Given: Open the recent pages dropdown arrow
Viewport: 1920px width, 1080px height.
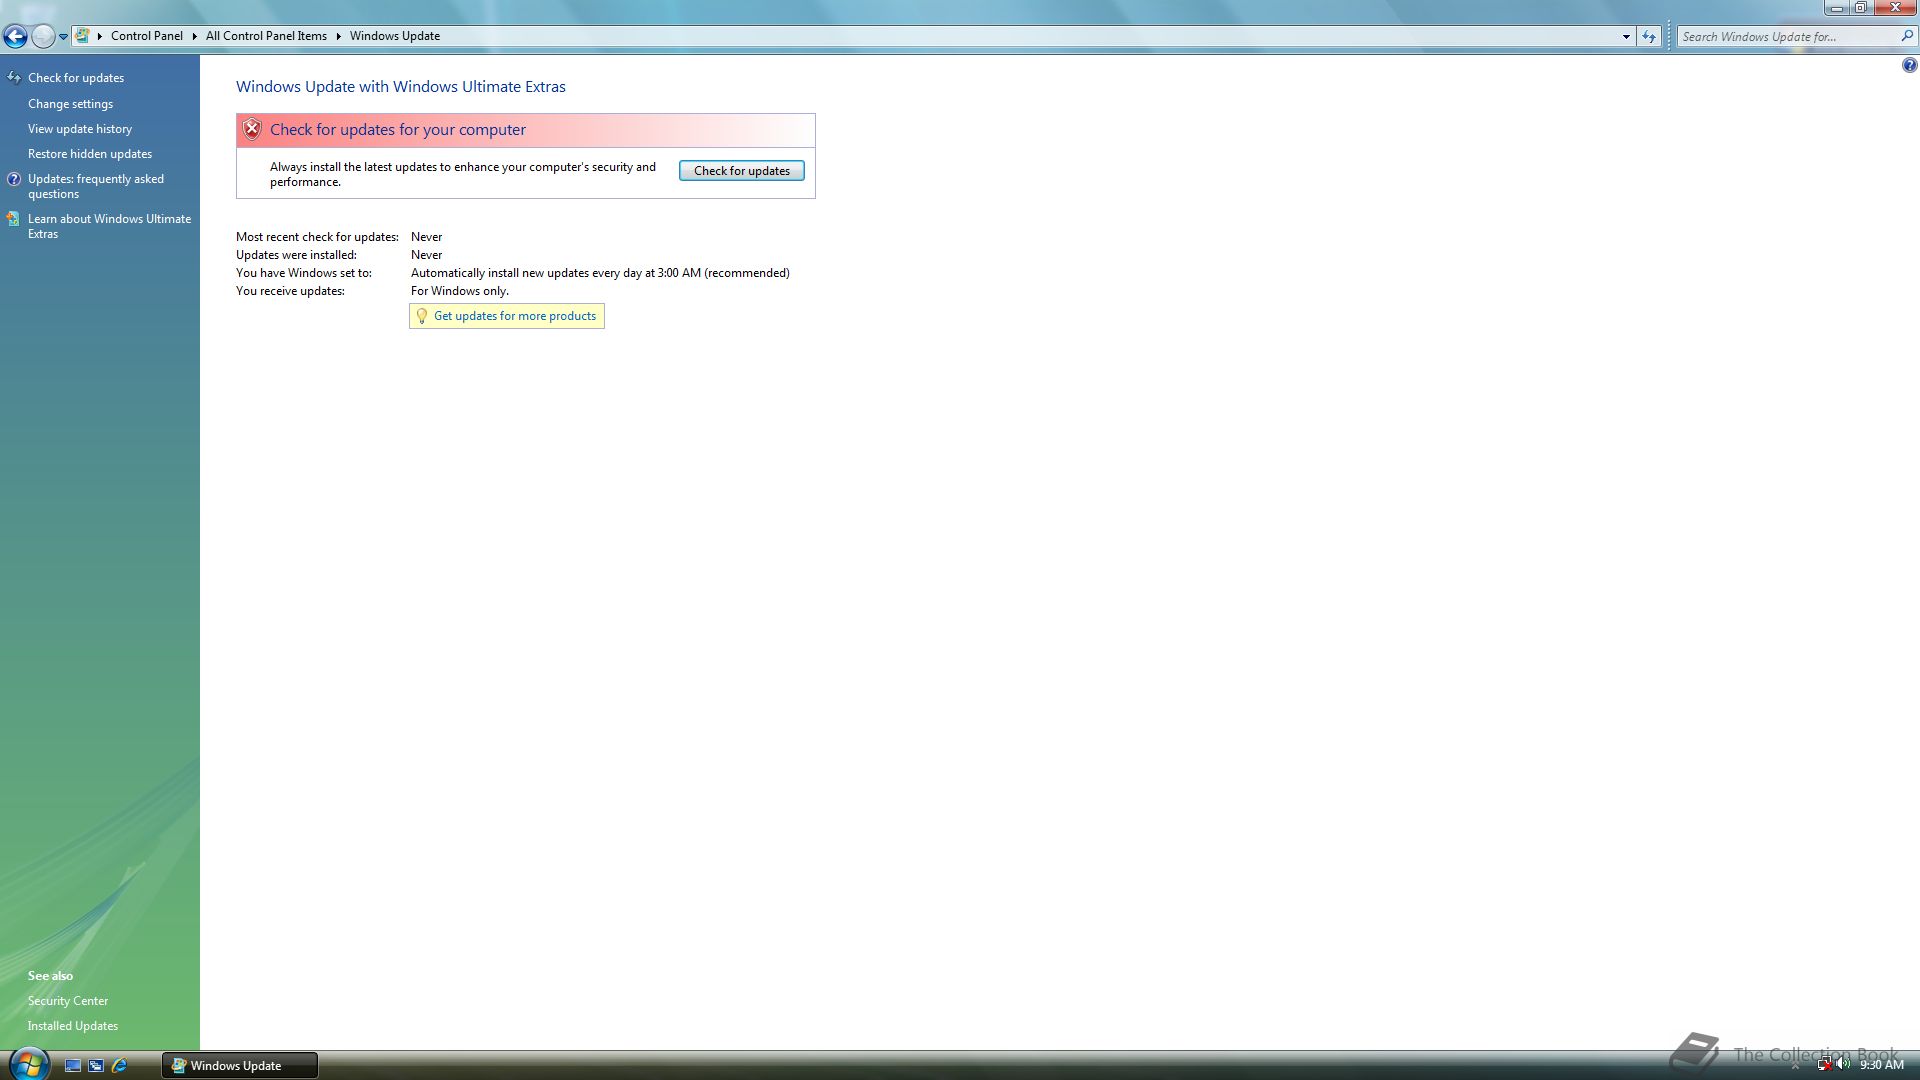Looking at the screenshot, I should click(x=63, y=37).
